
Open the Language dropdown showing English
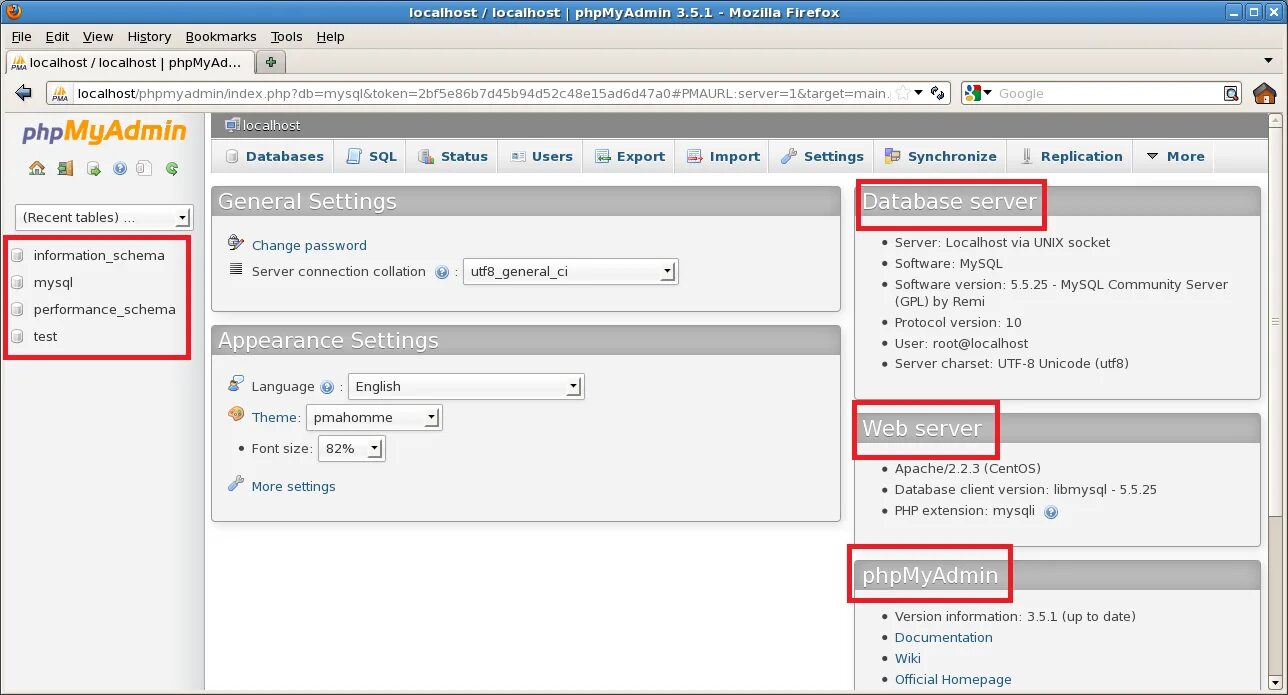tap(466, 386)
